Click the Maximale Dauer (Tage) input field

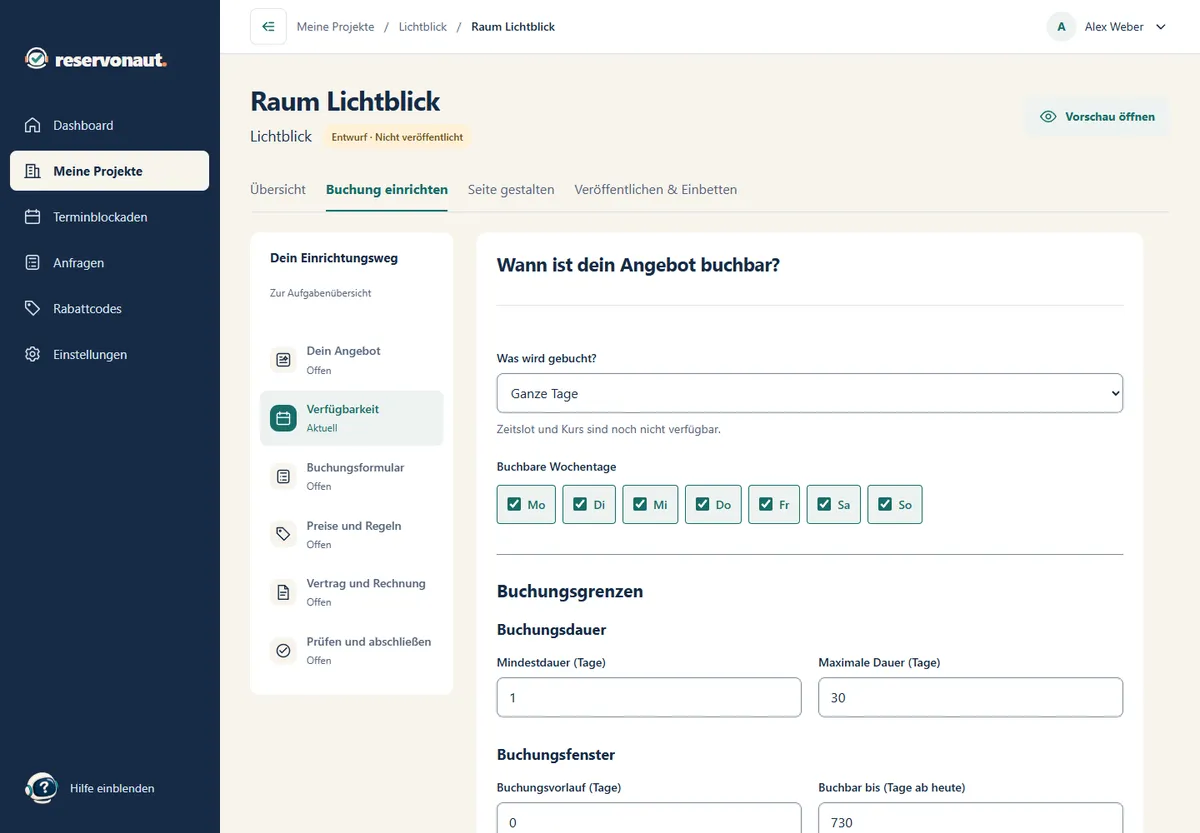(970, 697)
